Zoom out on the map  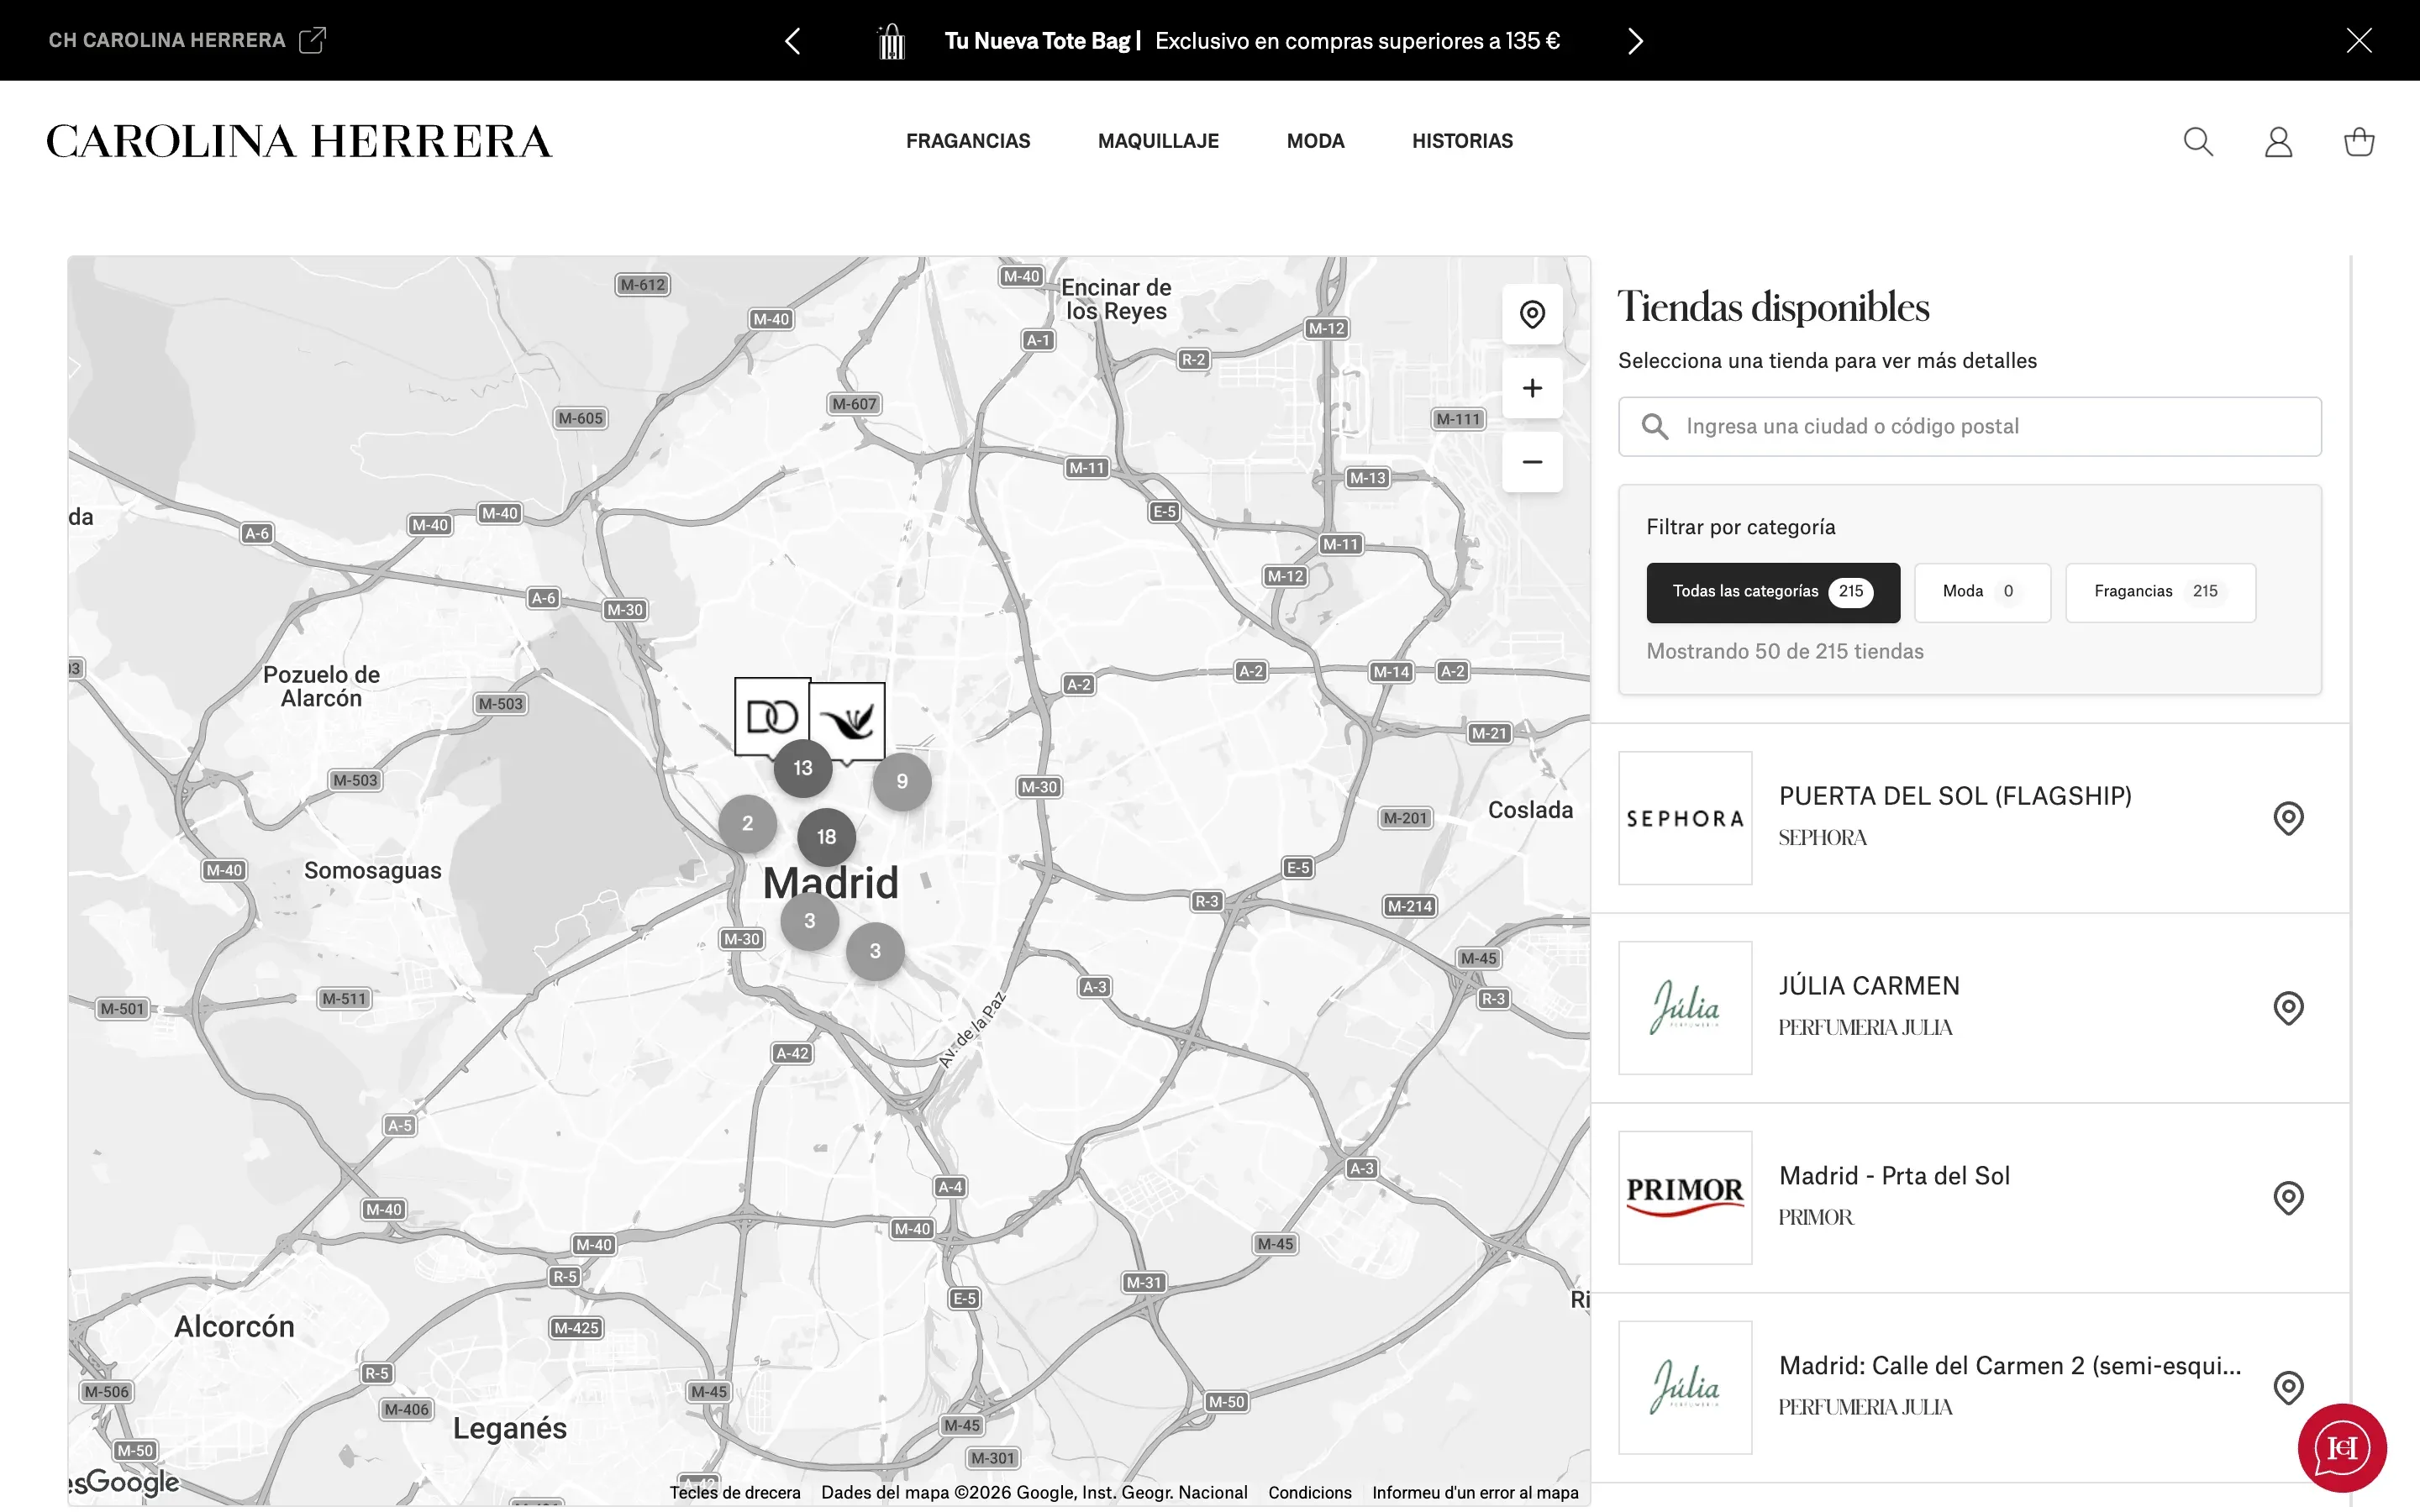point(1532,462)
